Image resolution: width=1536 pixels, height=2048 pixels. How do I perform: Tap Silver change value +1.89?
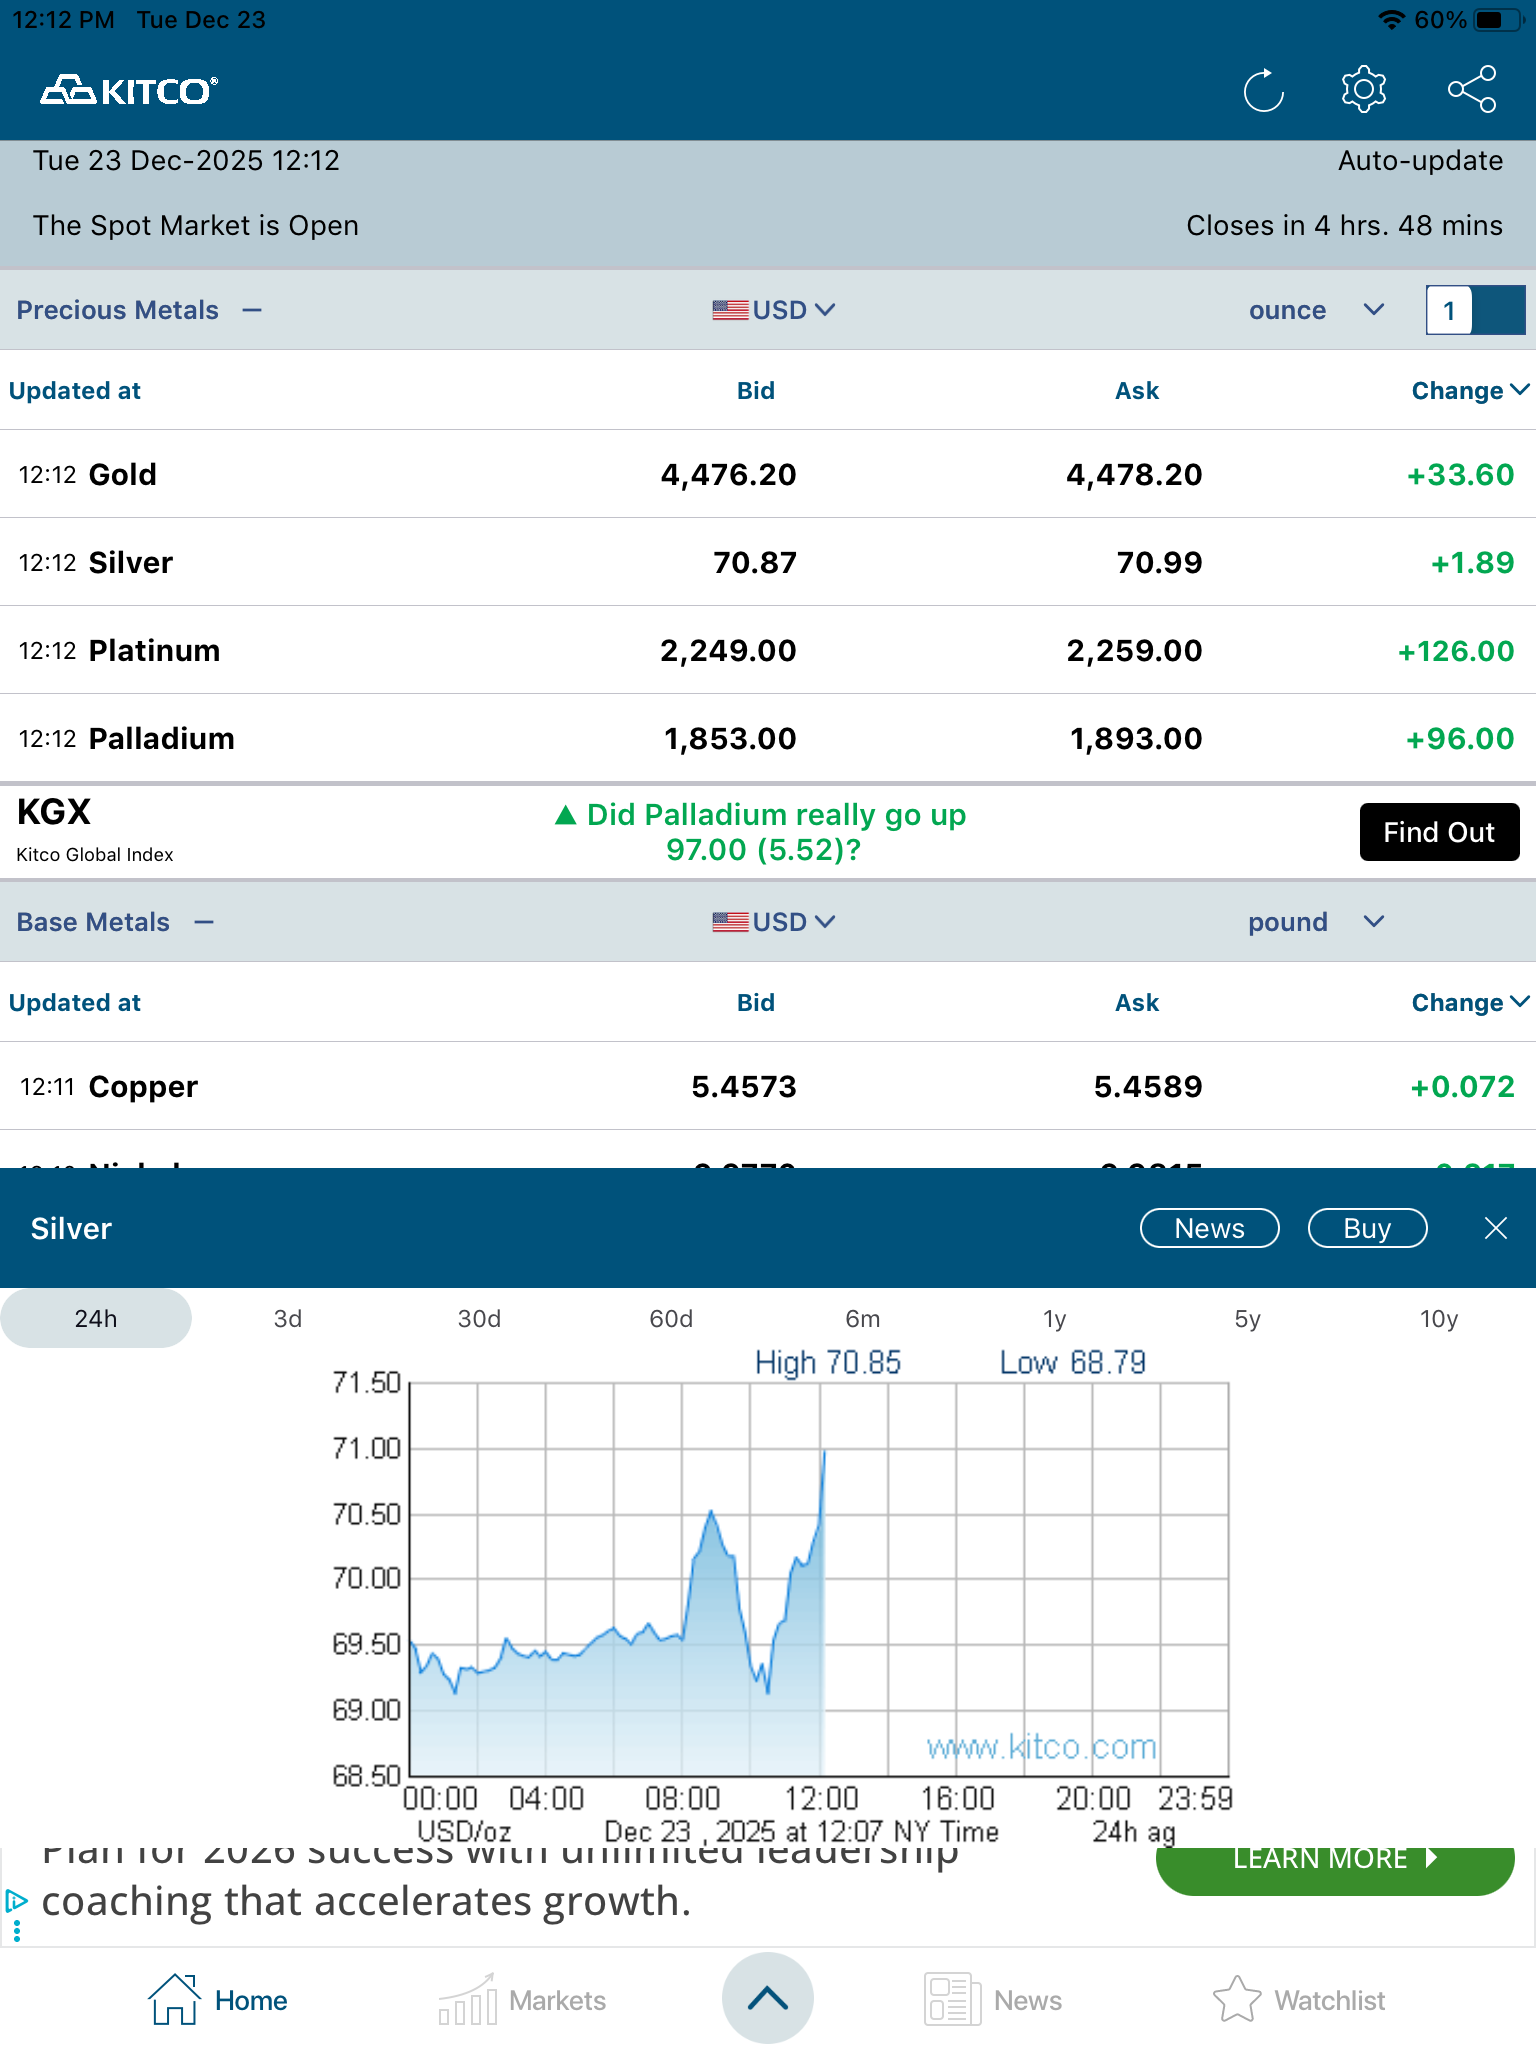[1472, 562]
